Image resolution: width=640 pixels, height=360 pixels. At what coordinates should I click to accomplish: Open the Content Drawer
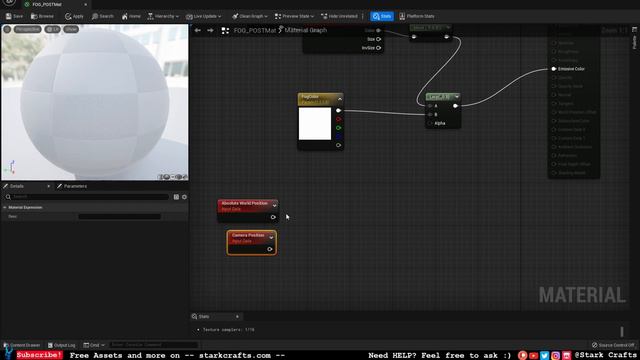tap(22, 345)
